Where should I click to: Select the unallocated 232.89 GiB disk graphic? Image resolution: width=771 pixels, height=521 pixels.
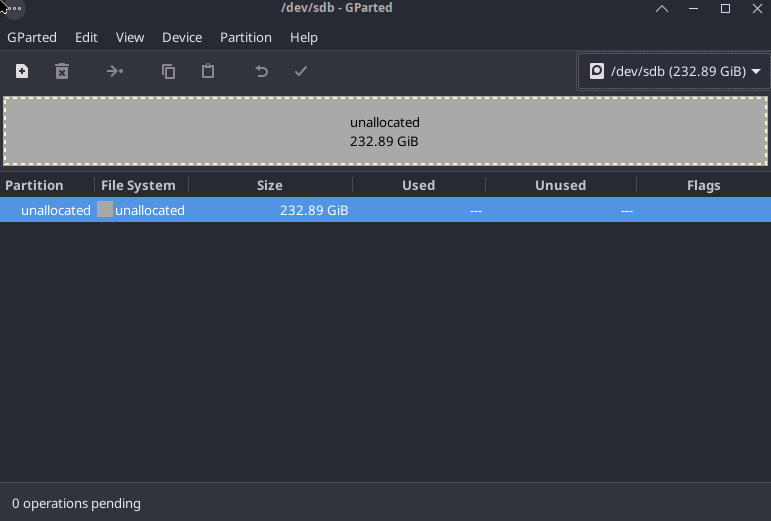[x=385, y=131]
